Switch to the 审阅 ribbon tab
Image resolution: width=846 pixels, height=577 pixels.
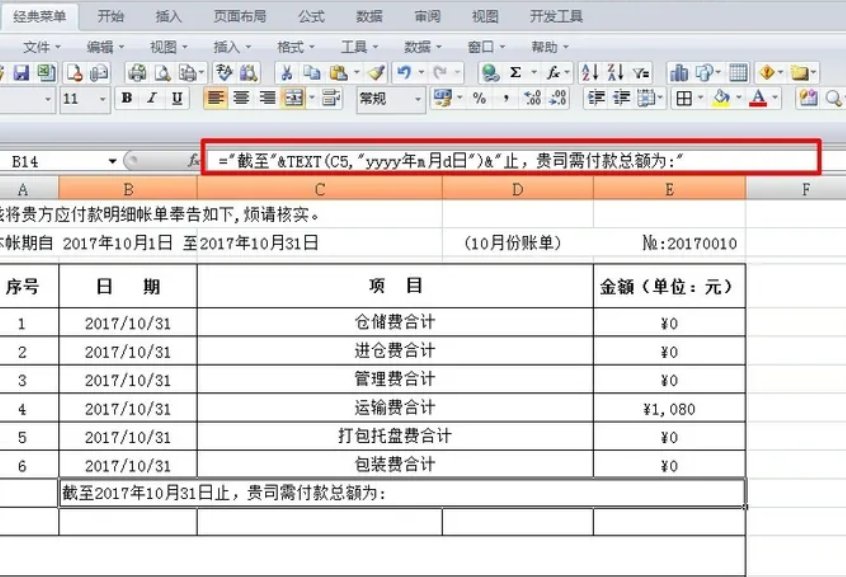coord(427,16)
